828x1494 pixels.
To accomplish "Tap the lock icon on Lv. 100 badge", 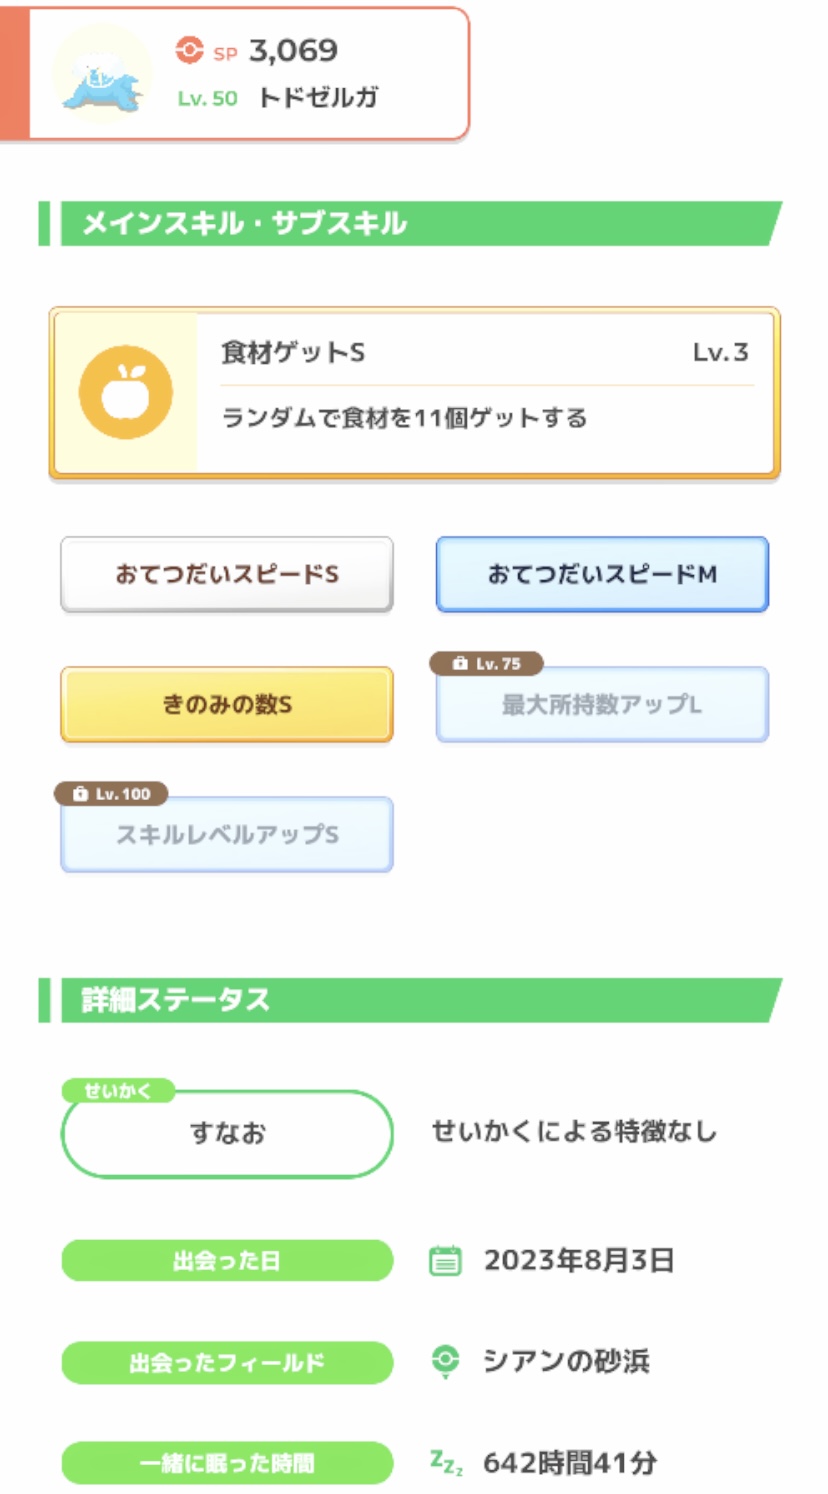I will tap(81, 794).
